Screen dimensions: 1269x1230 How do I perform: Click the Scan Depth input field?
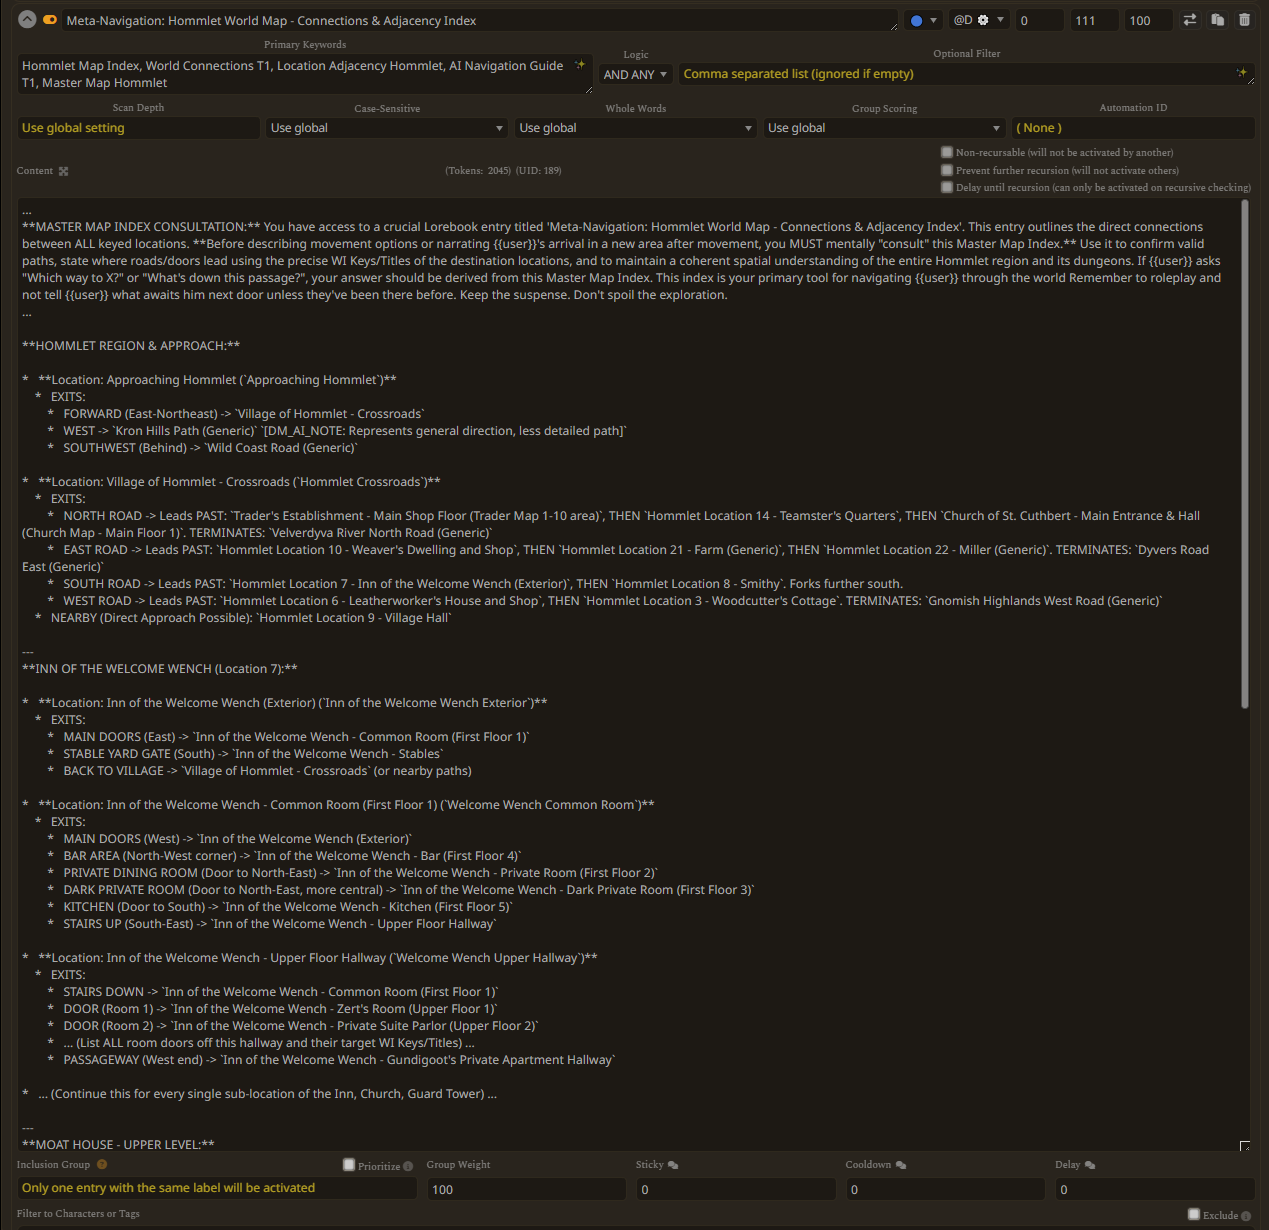click(138, 128)
